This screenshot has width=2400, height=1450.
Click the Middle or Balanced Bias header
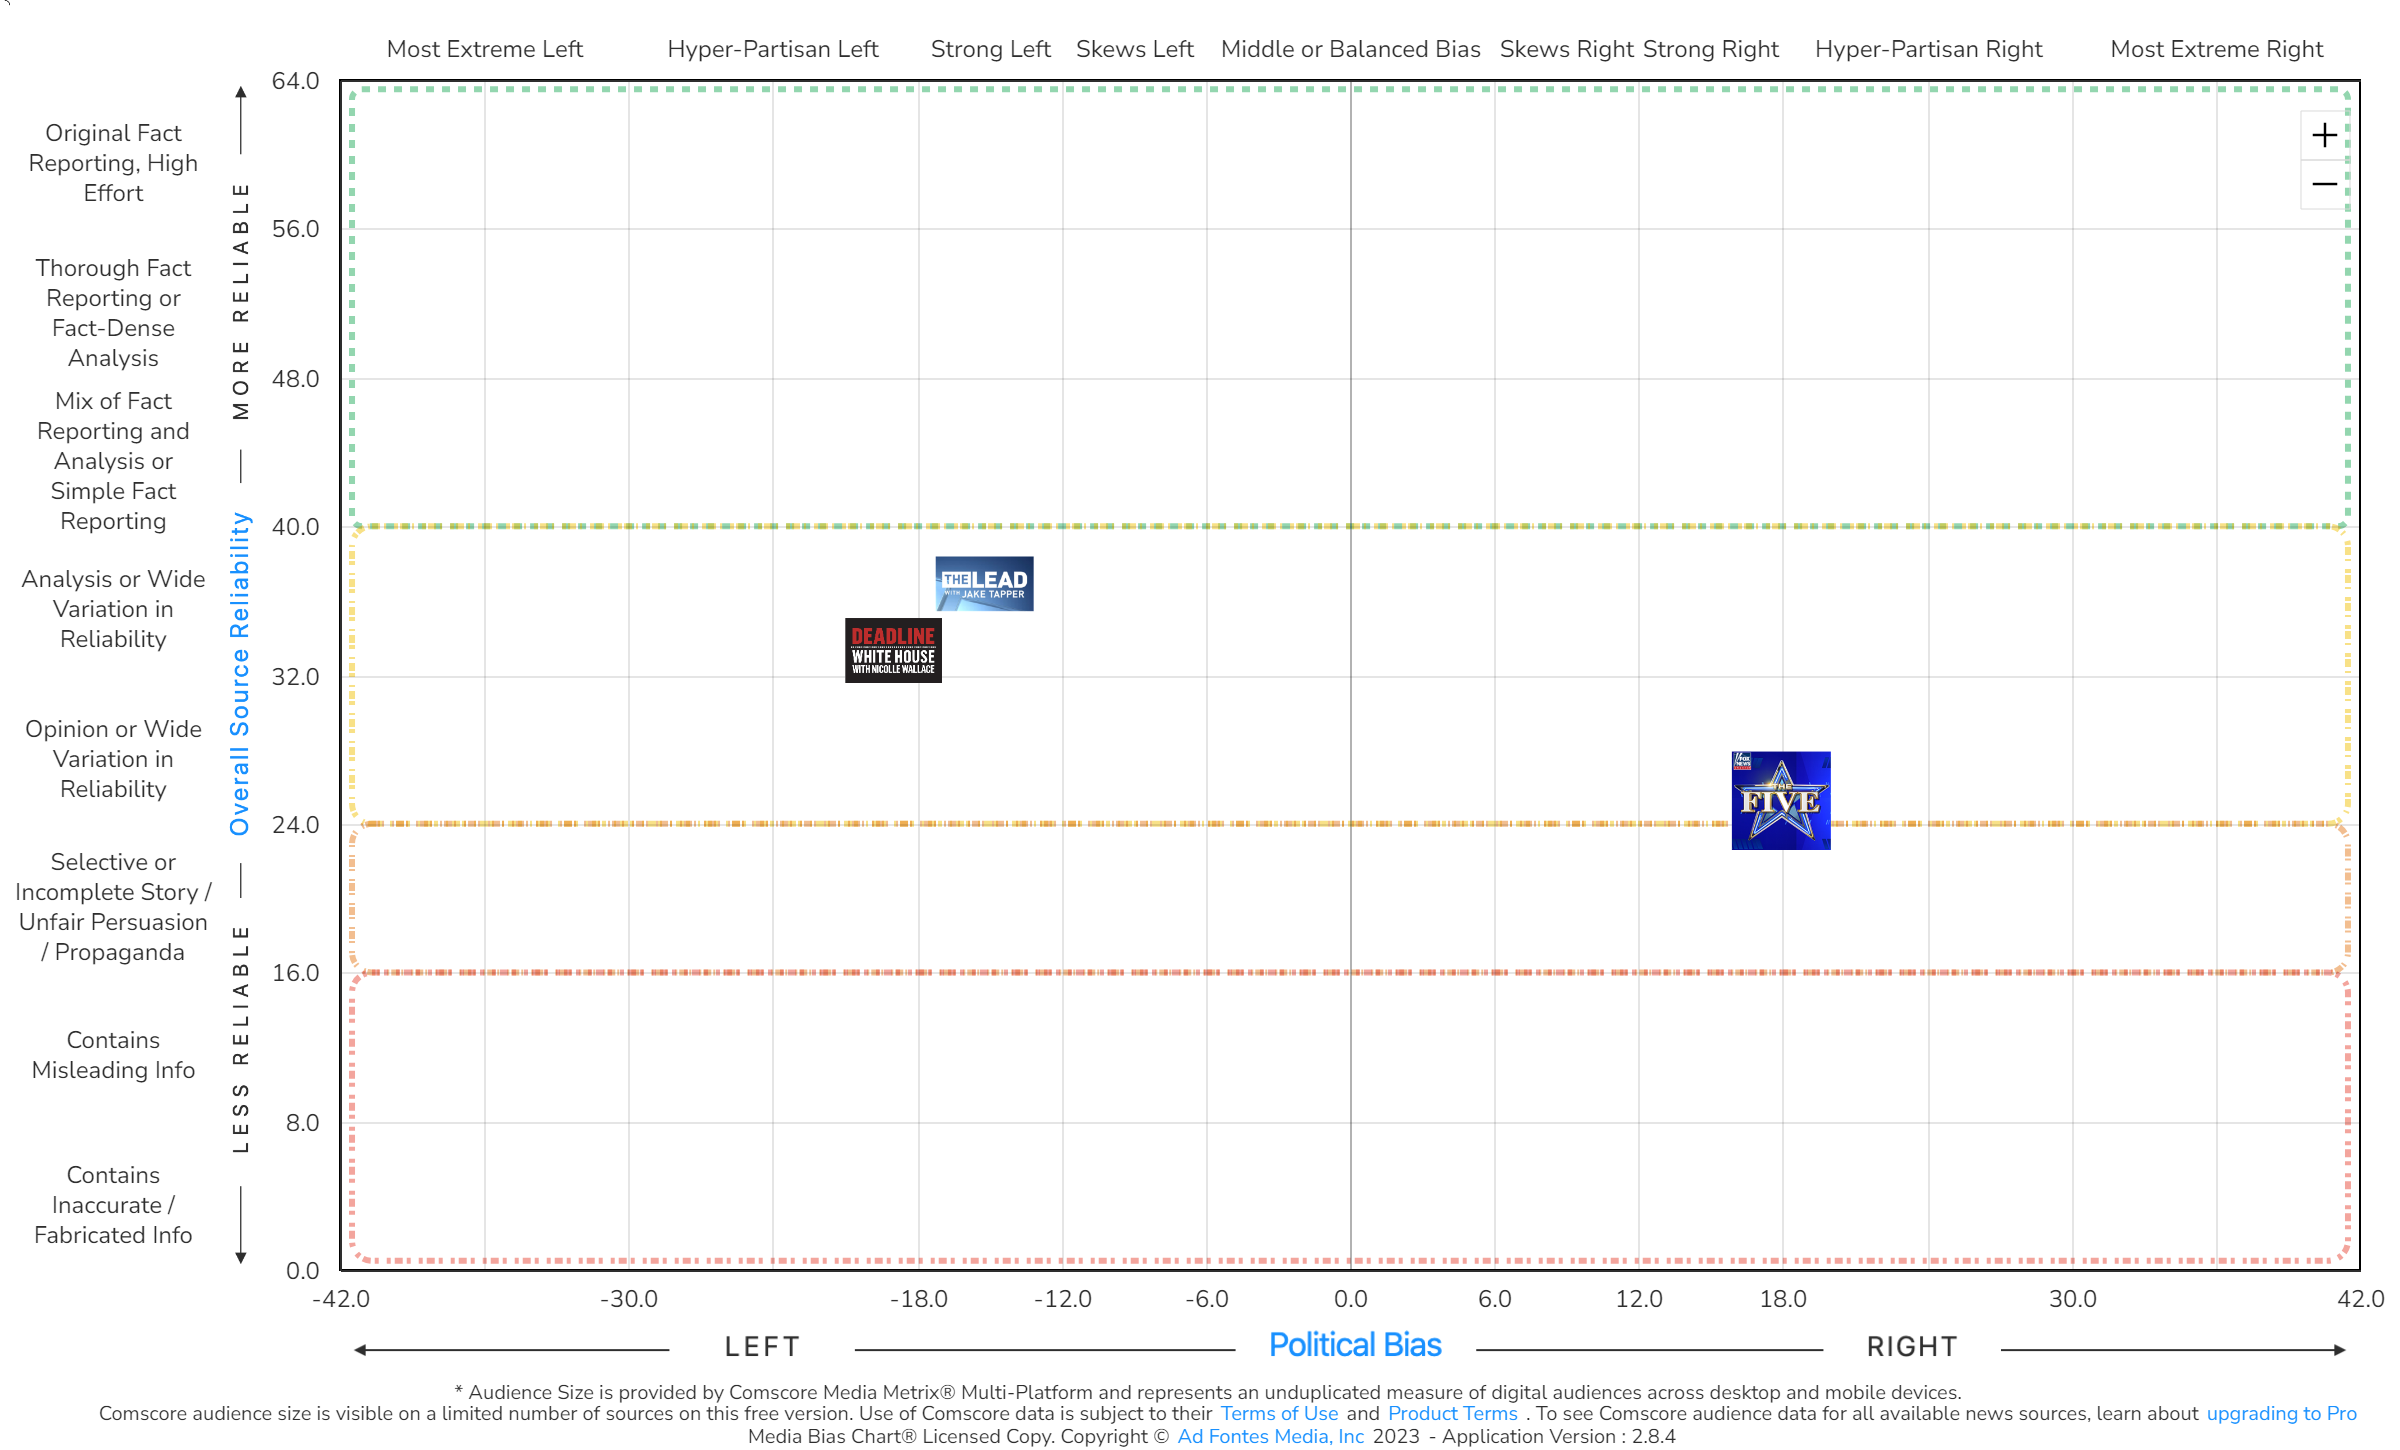tap(1349, 49)
